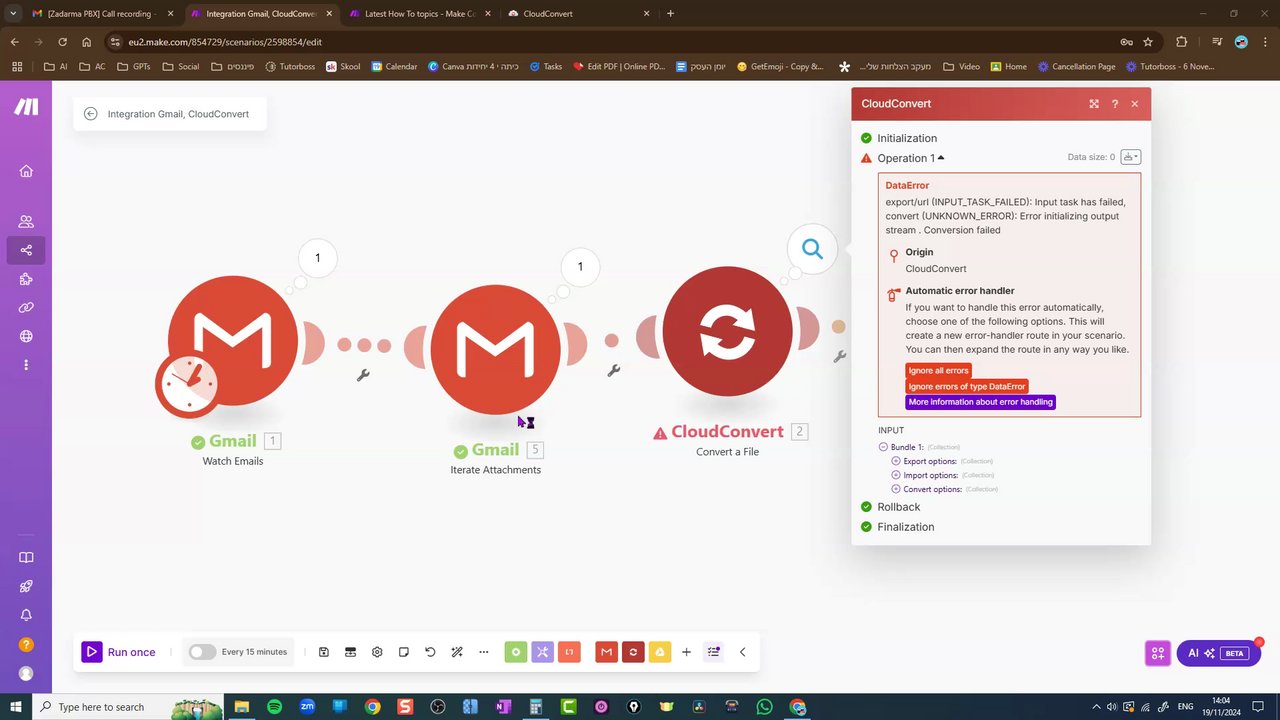Open the purple apps grid button

[x=1158, y=653]
